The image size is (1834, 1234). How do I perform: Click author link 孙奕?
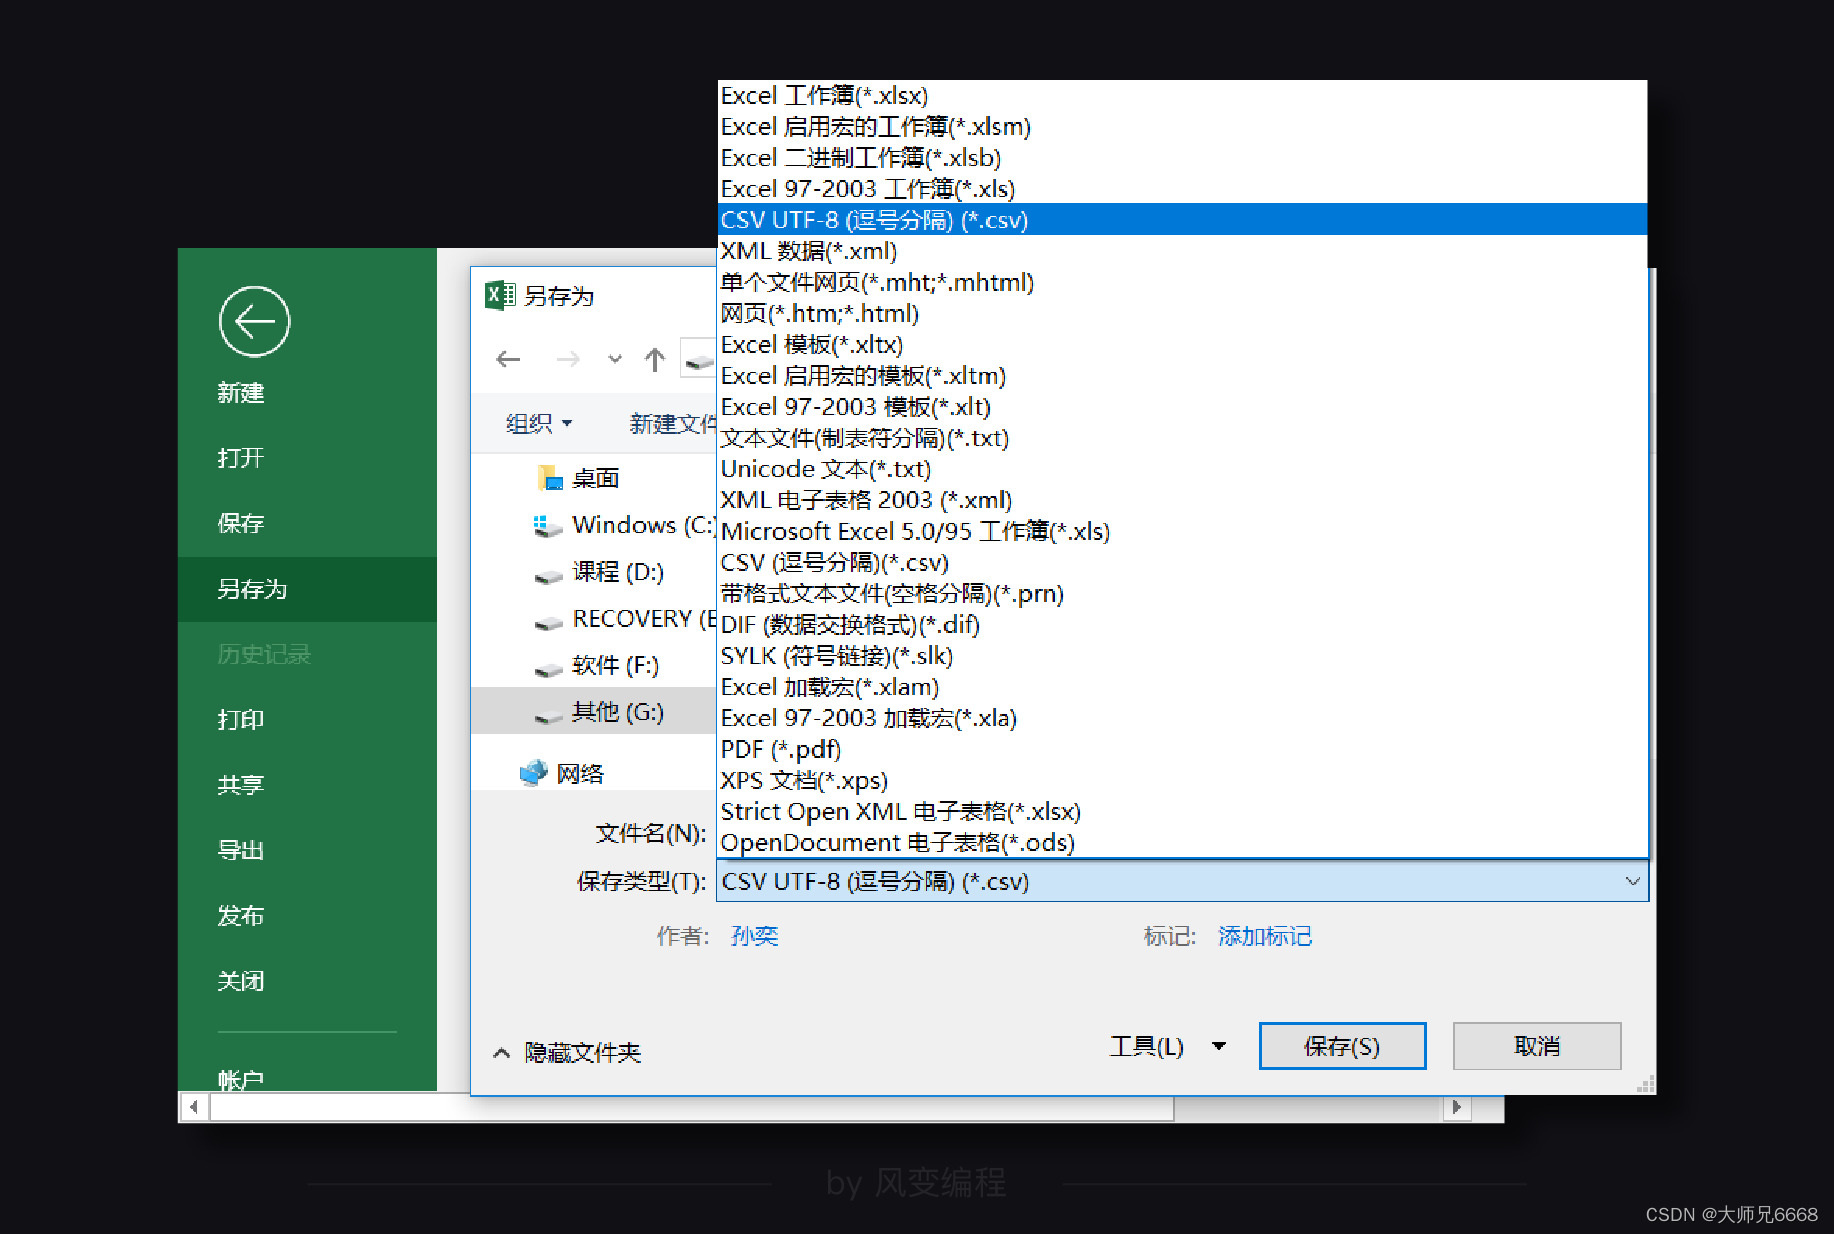[755, 936]
